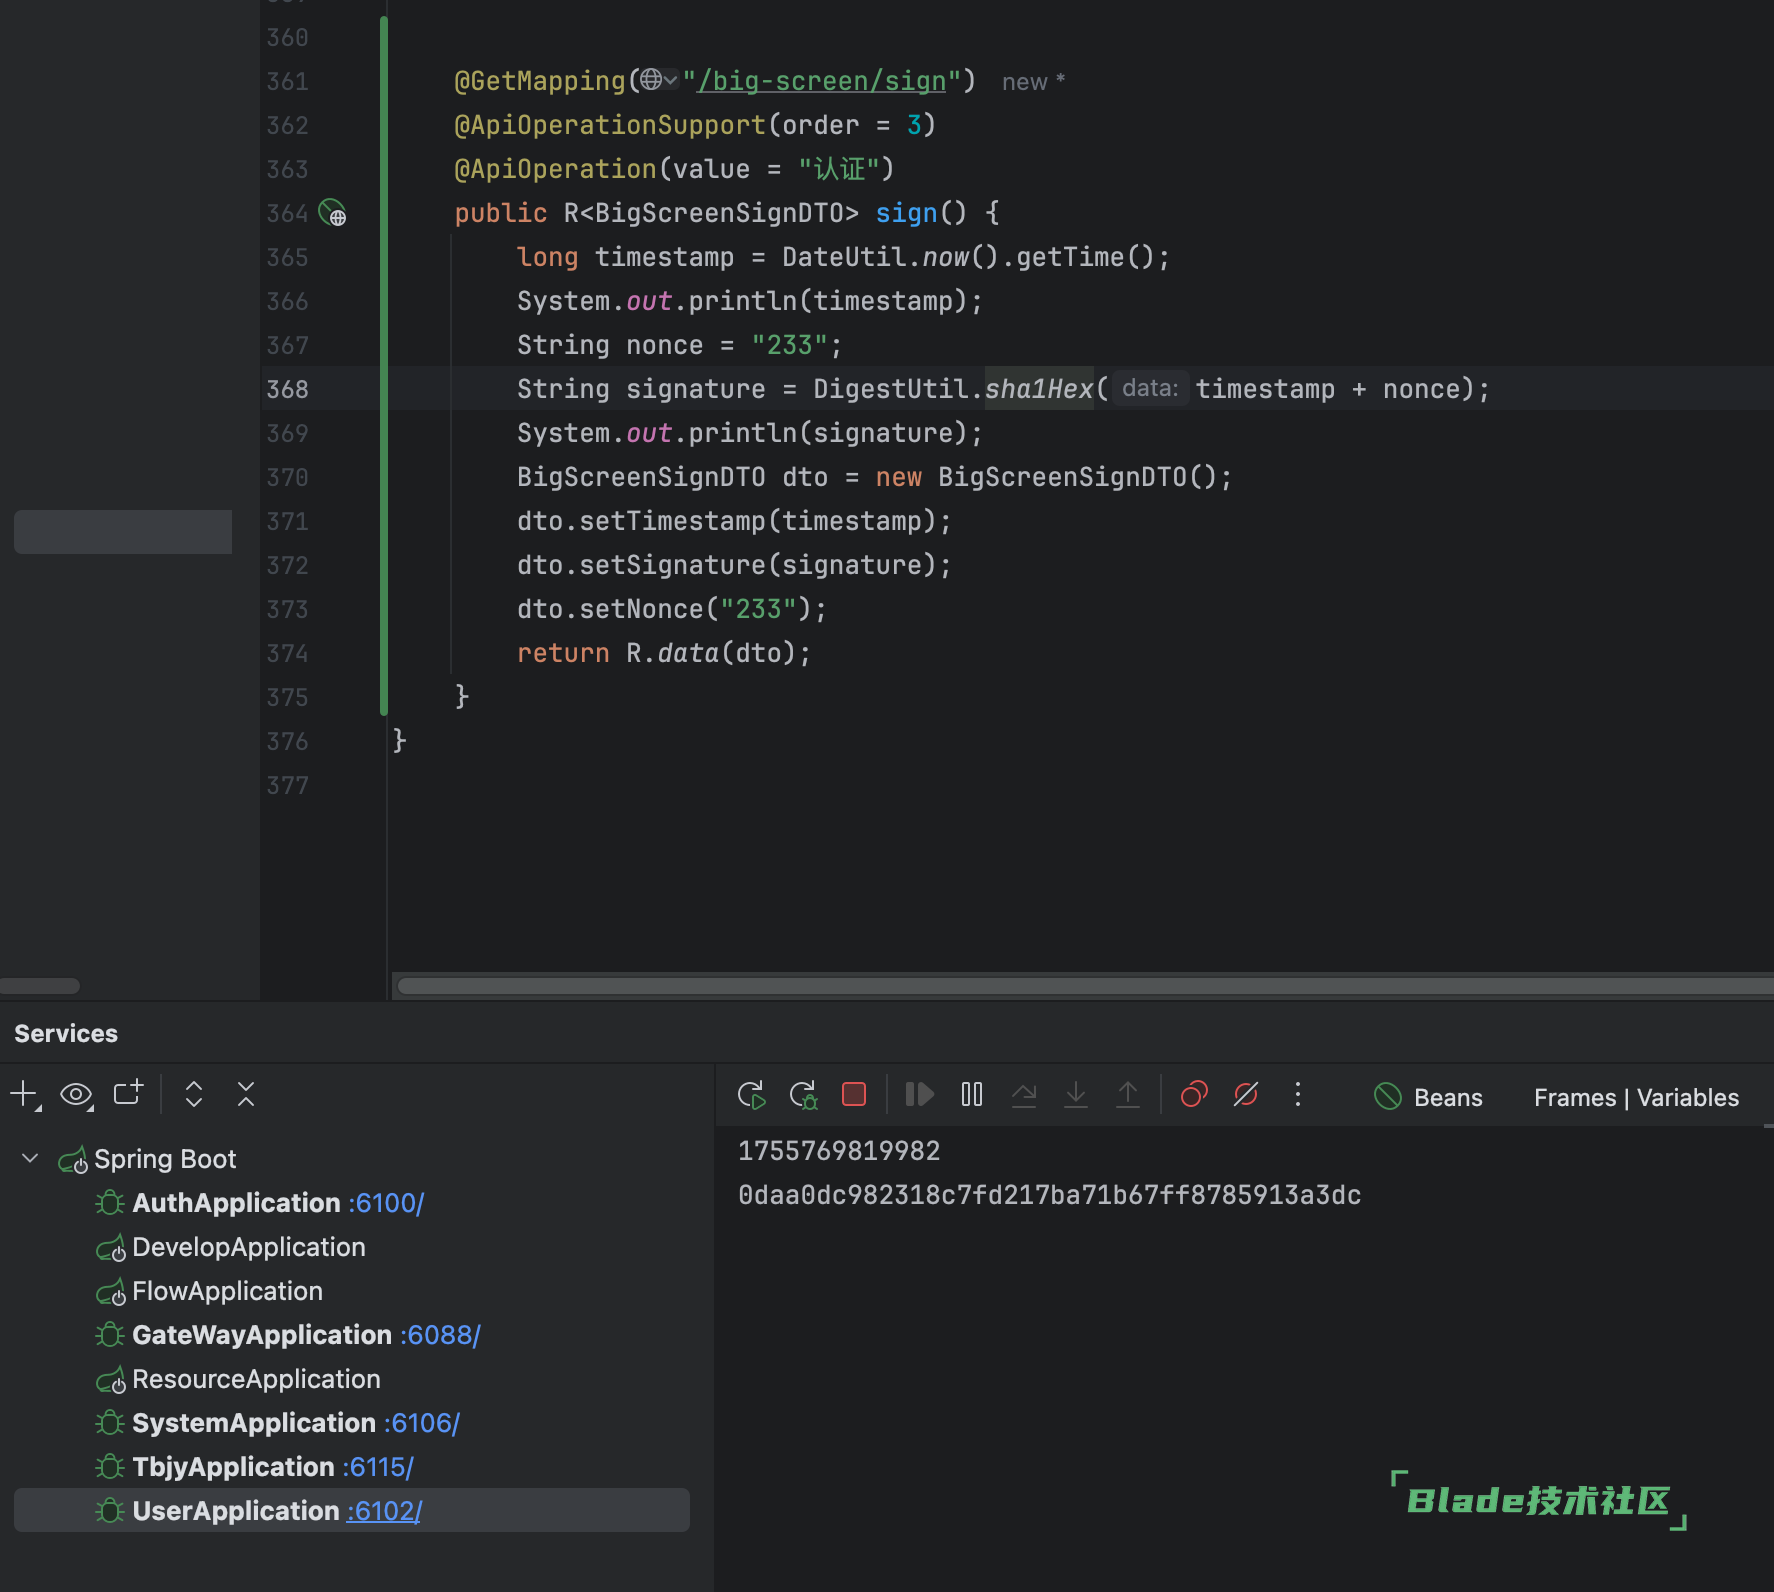
Task: Select TbjyApplication service
Action: (233, 1466)
